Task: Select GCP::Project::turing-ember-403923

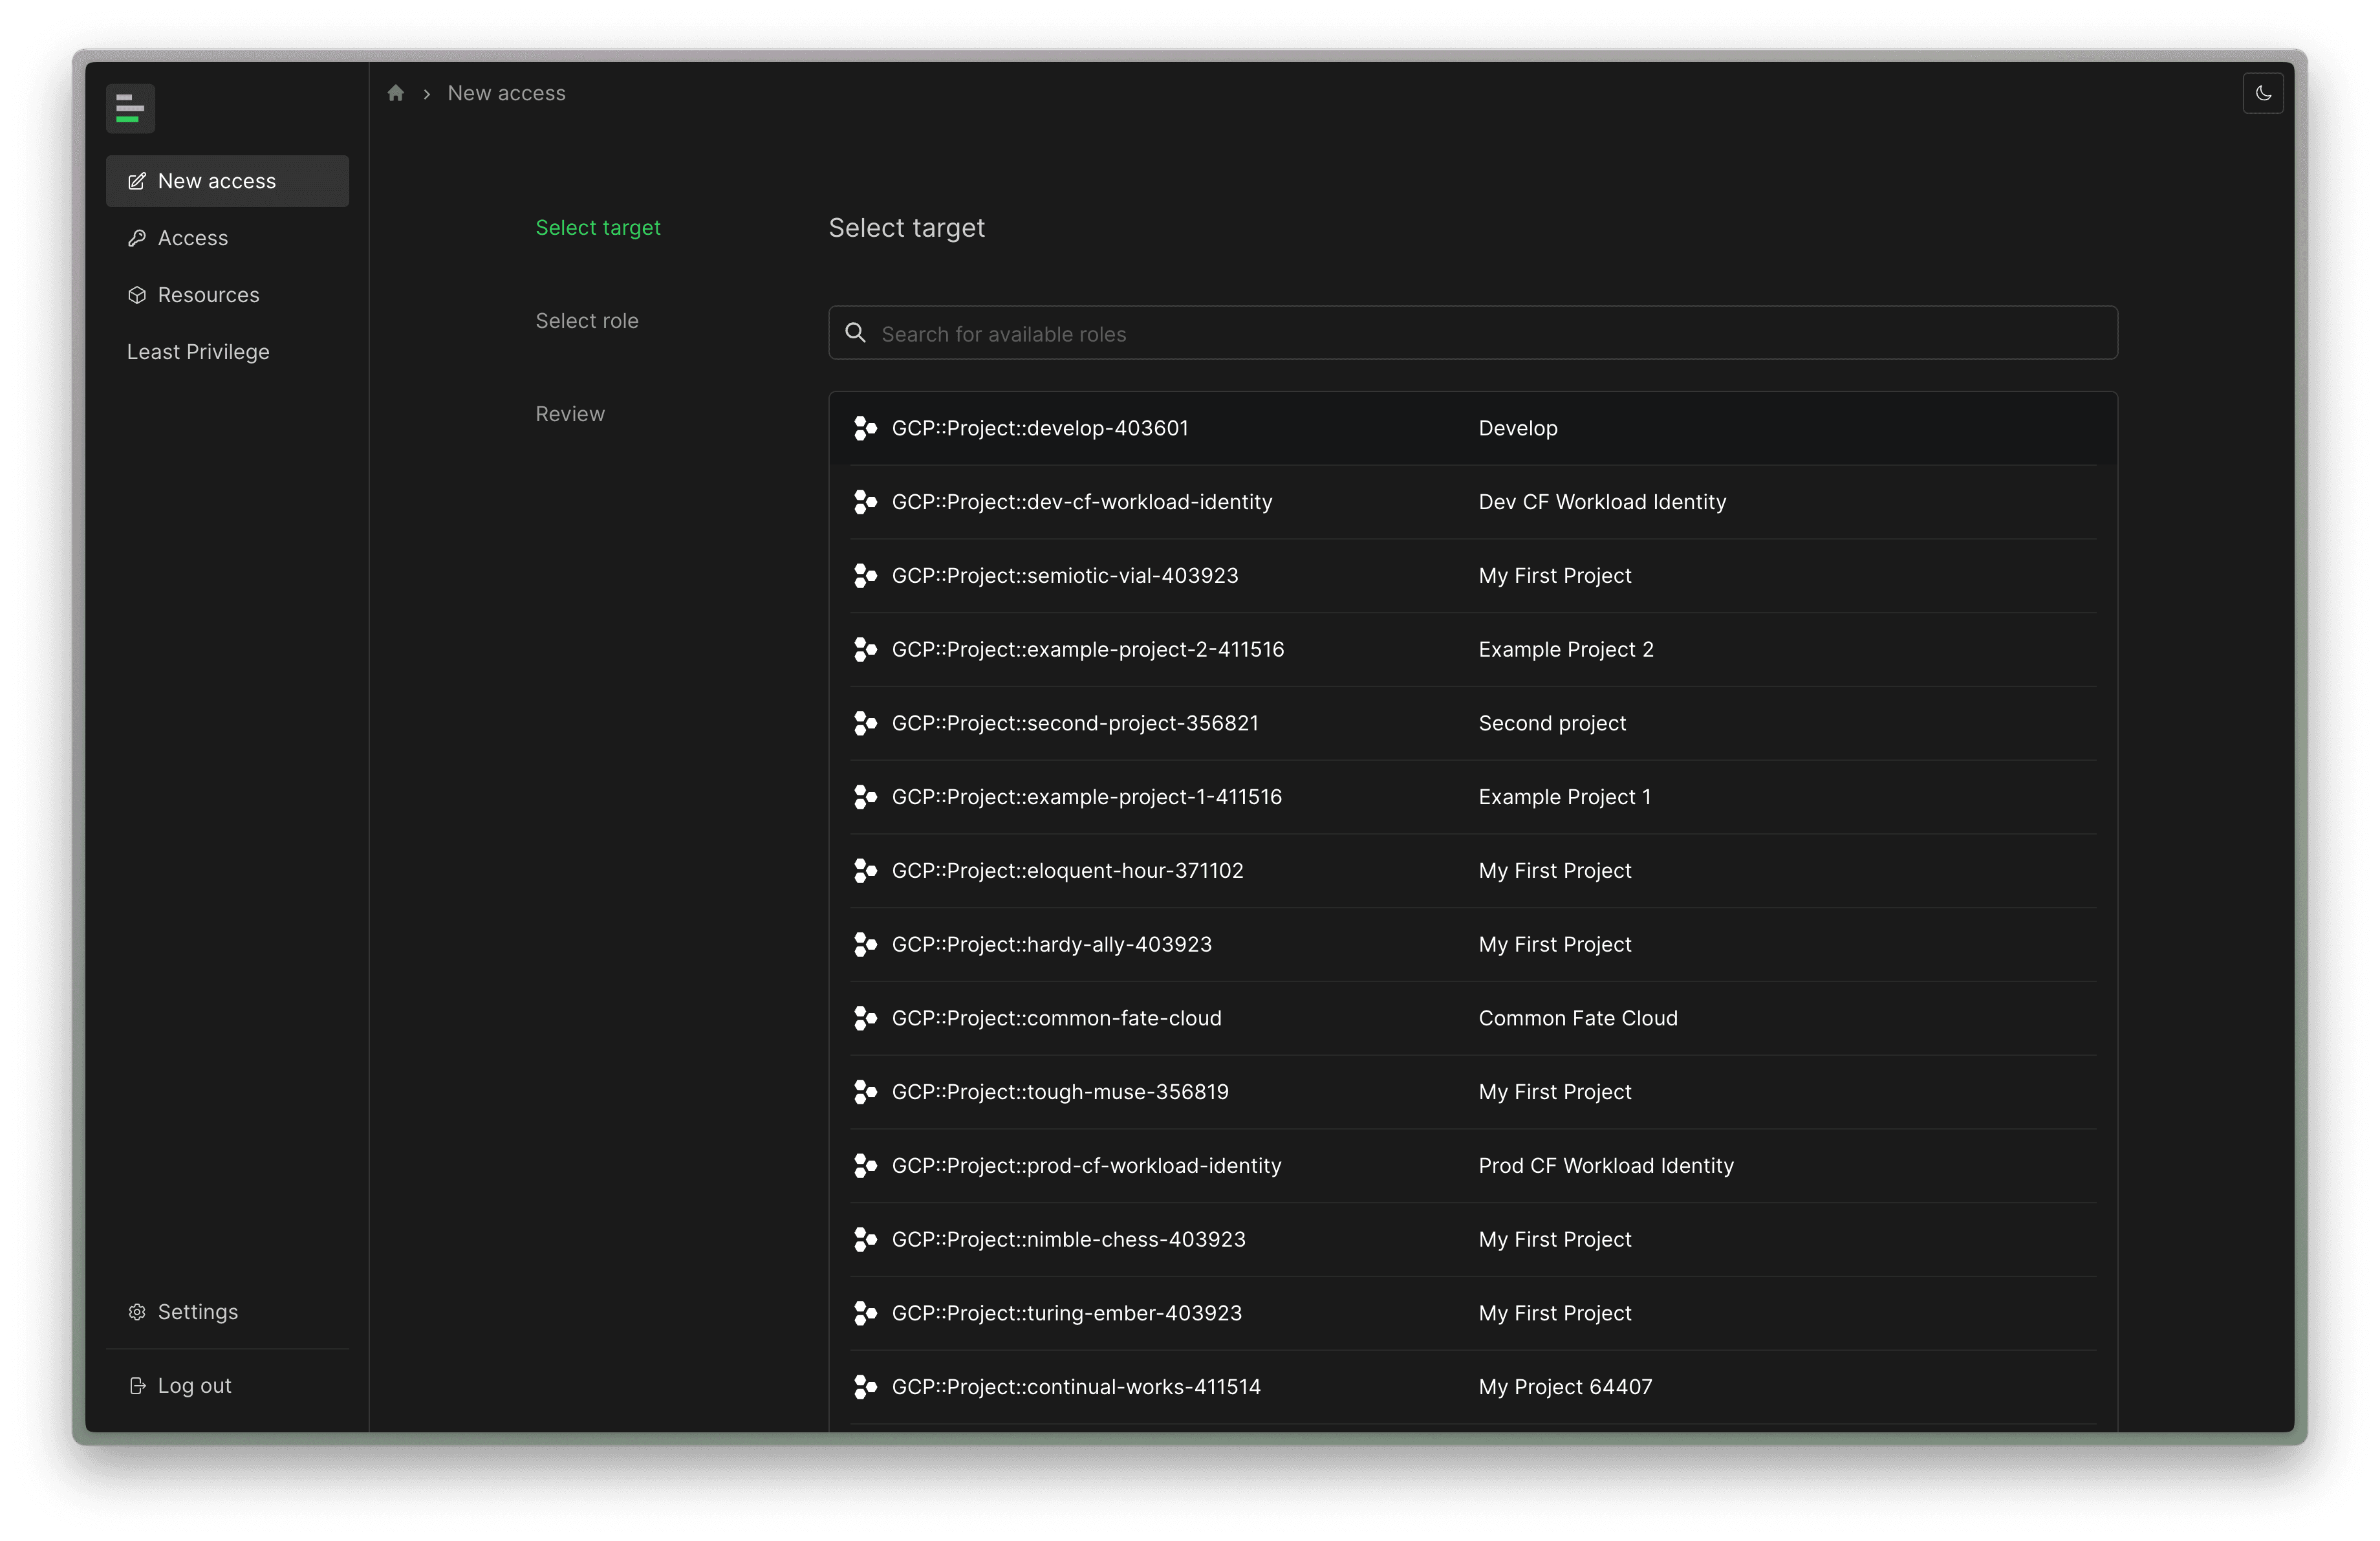Action: pyautogui.click(x=1473, y=1313)
